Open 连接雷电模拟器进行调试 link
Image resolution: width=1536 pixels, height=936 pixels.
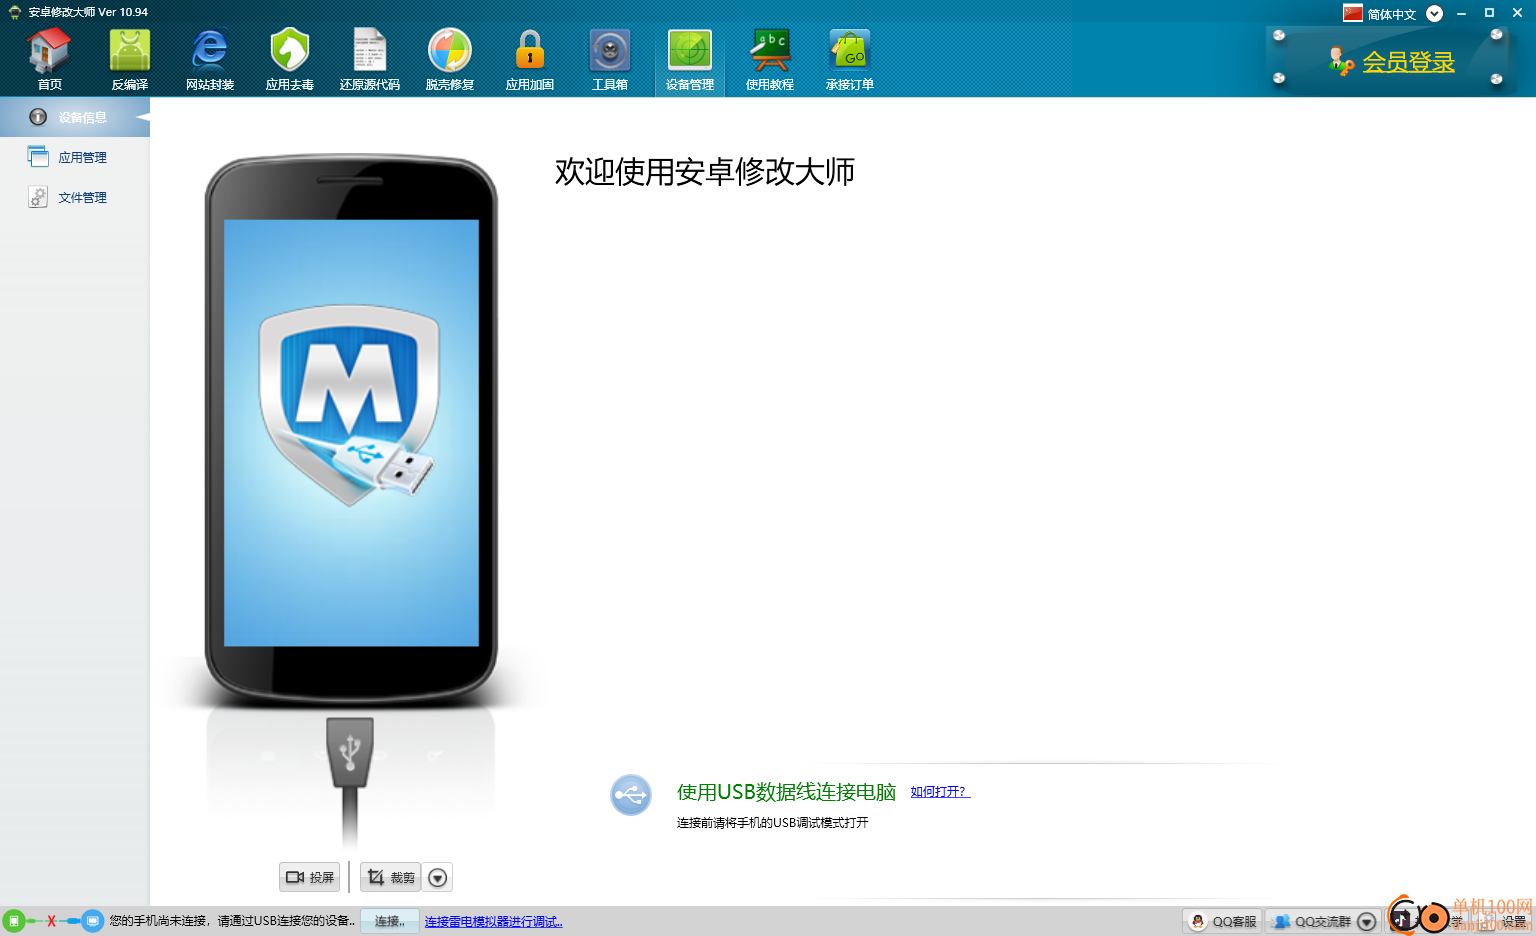click(494, 921)
